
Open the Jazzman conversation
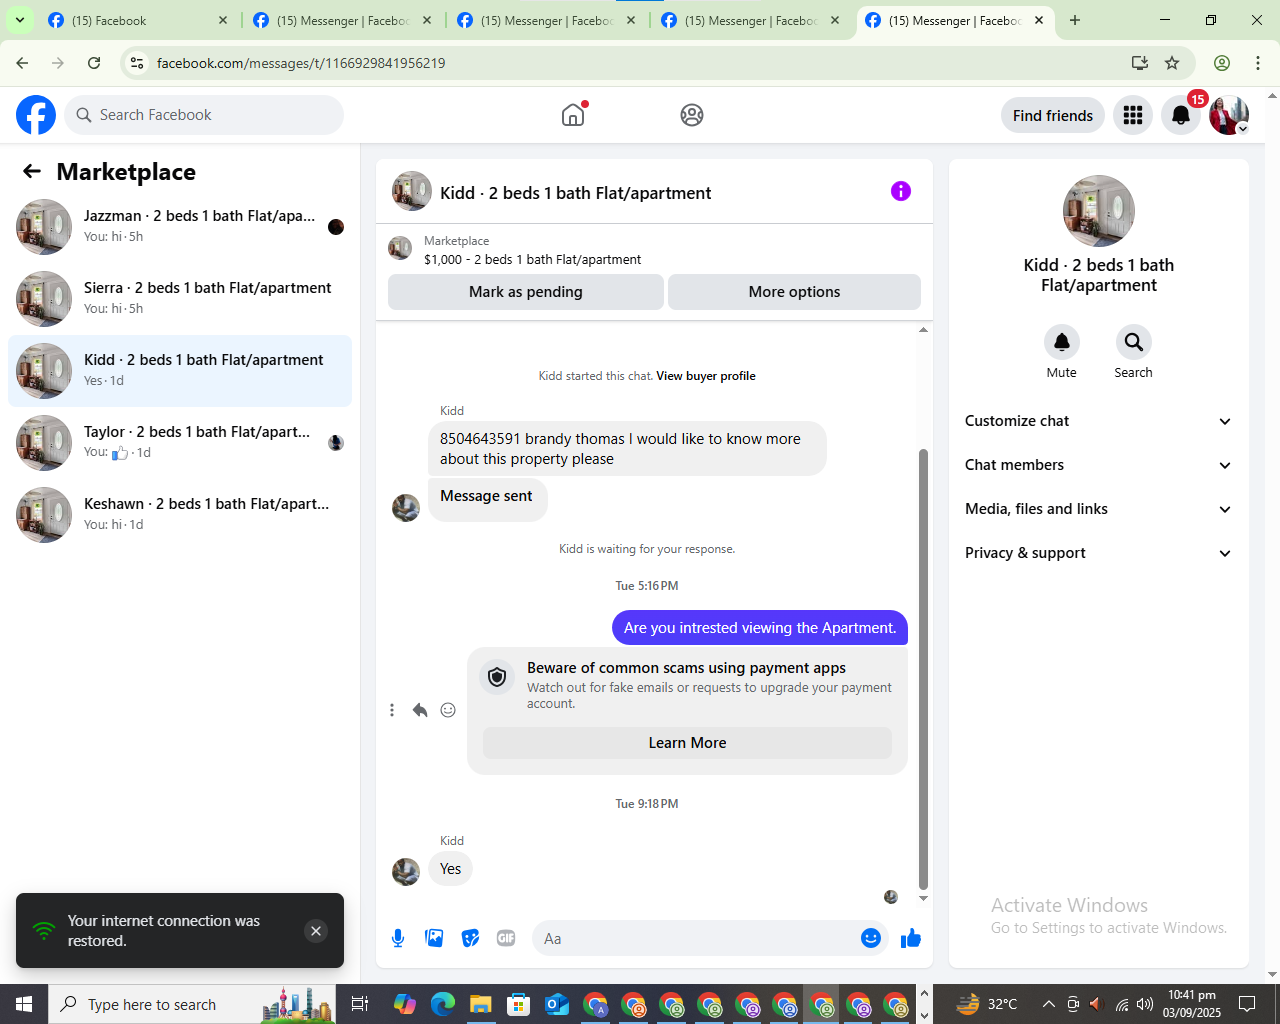tap(180, 227)
